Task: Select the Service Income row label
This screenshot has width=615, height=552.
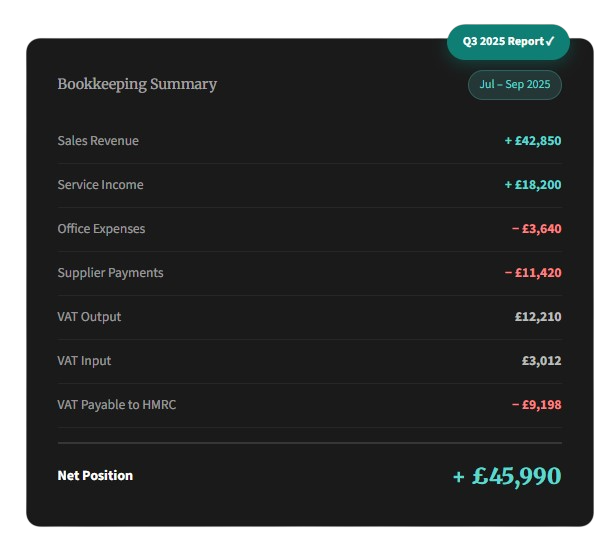Action: (x=100, y=185)
